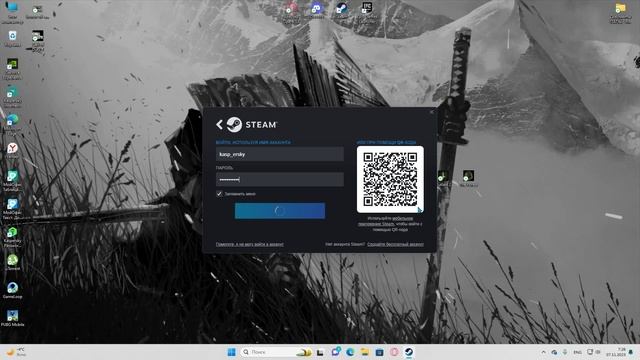Open the Kaspersky desktop shortcut

click(12, 236)
